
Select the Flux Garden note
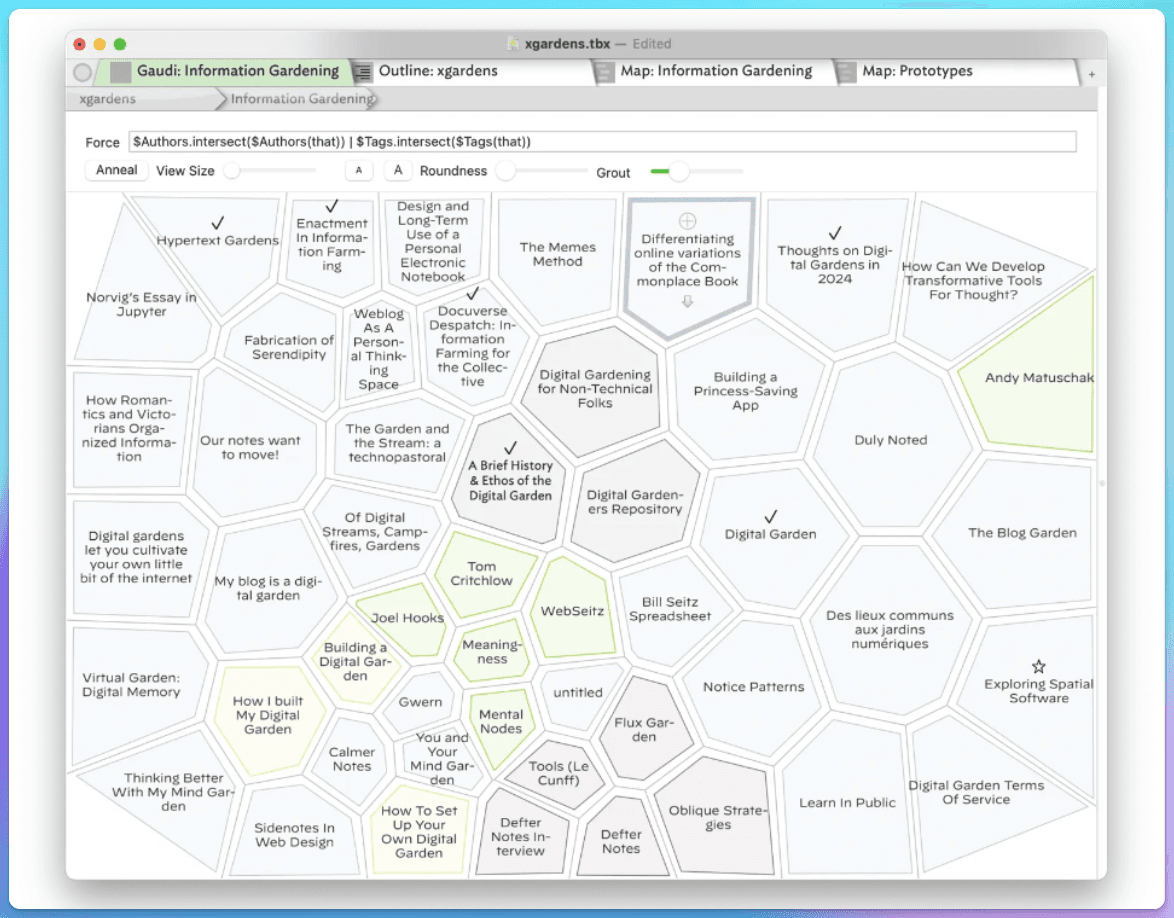tap(644, 729)
